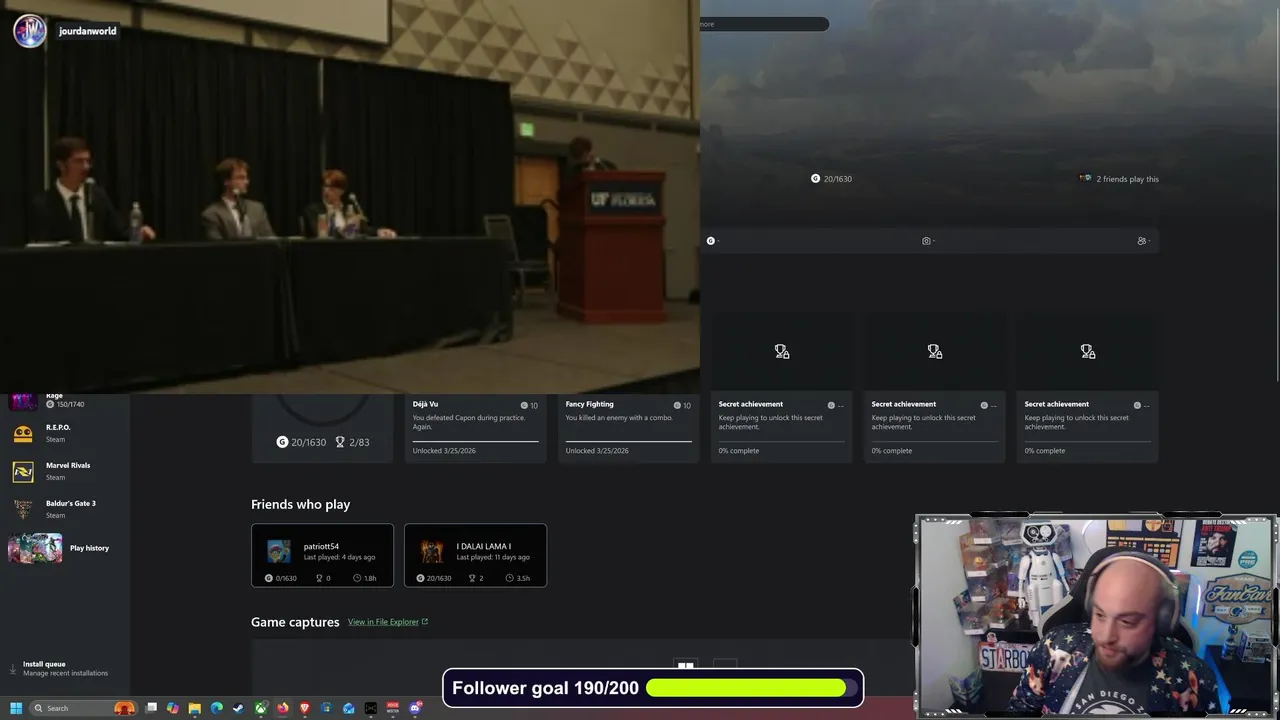Open the patriott54 friend card
The height and width of the screenshot is (720, 1280).
[322, 555]
